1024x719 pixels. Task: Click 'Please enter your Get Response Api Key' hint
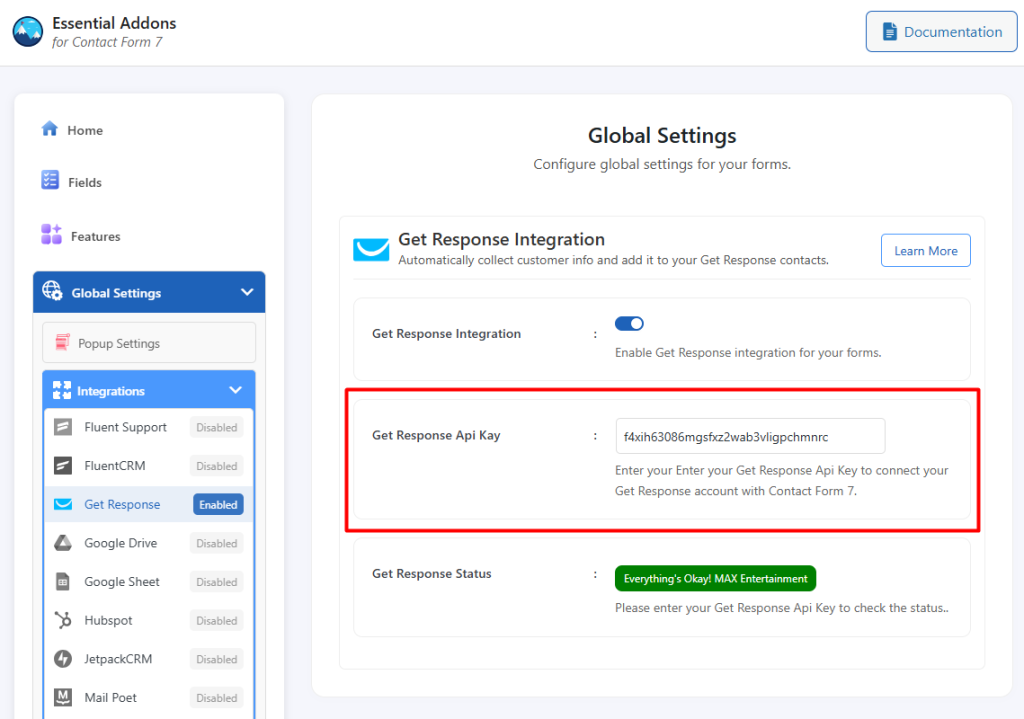(782, 608)
